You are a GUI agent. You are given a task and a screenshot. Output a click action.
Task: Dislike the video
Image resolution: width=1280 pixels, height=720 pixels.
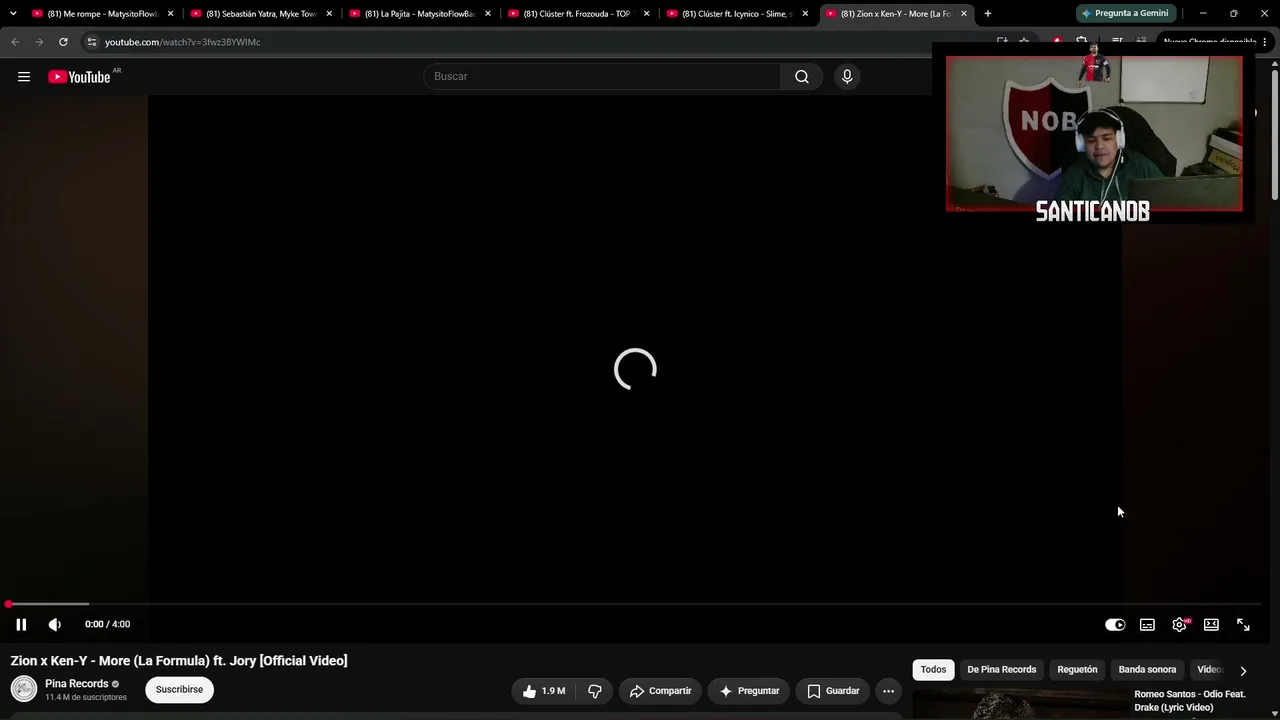click(x=595, y=691)
